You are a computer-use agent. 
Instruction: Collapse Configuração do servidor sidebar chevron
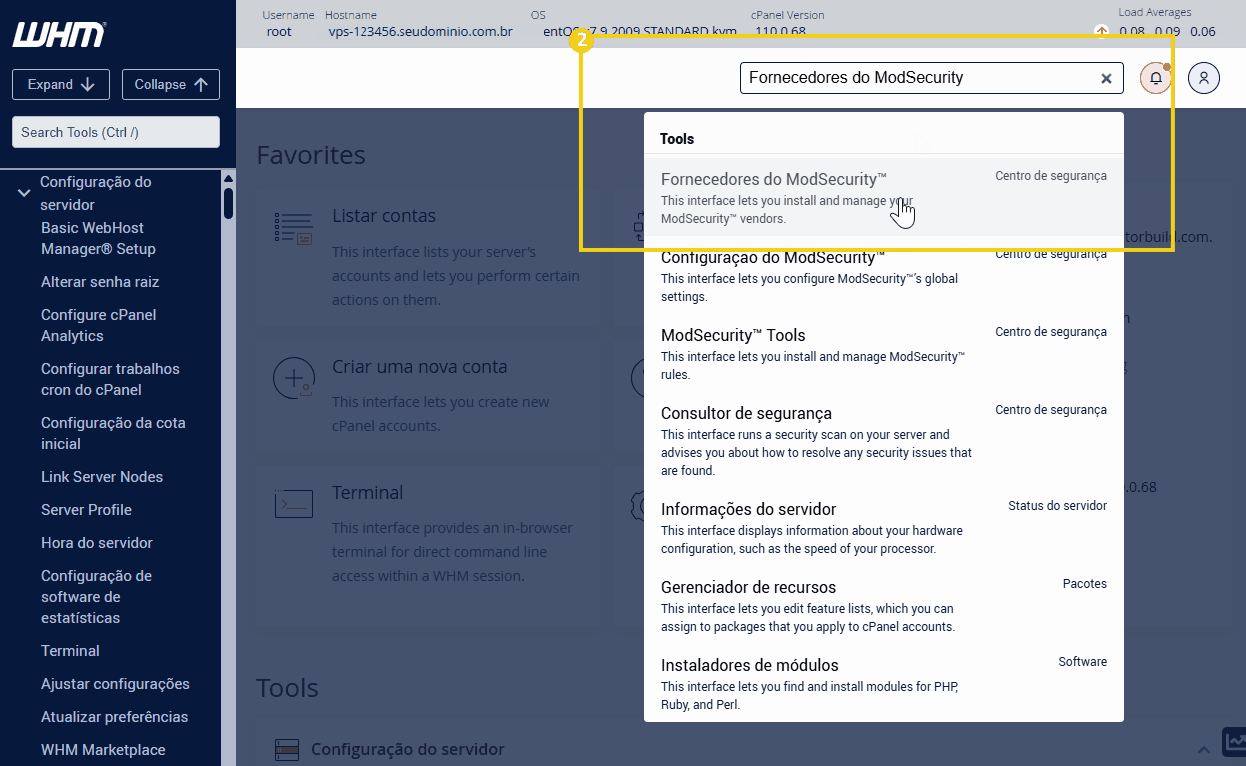[x=24, y=193]
